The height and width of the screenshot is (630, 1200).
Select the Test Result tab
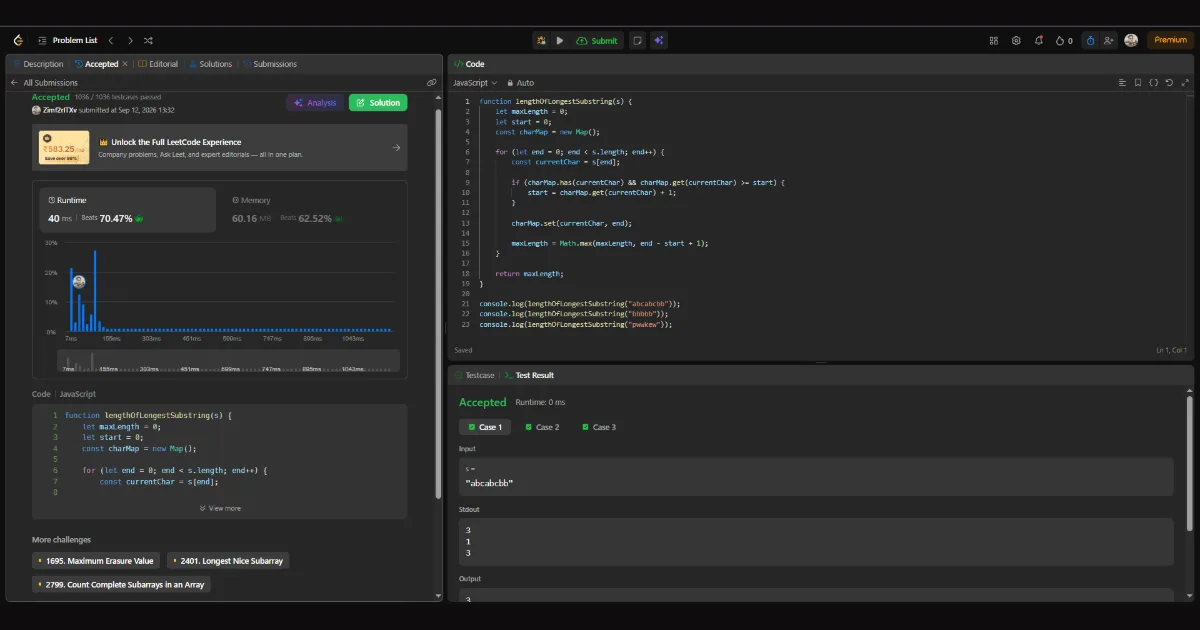[529, 375]
